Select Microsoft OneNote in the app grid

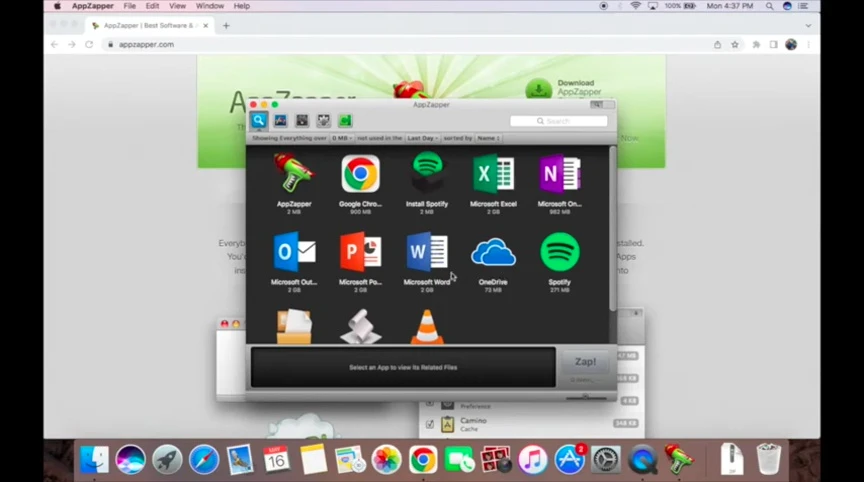[x=559, y=184]
